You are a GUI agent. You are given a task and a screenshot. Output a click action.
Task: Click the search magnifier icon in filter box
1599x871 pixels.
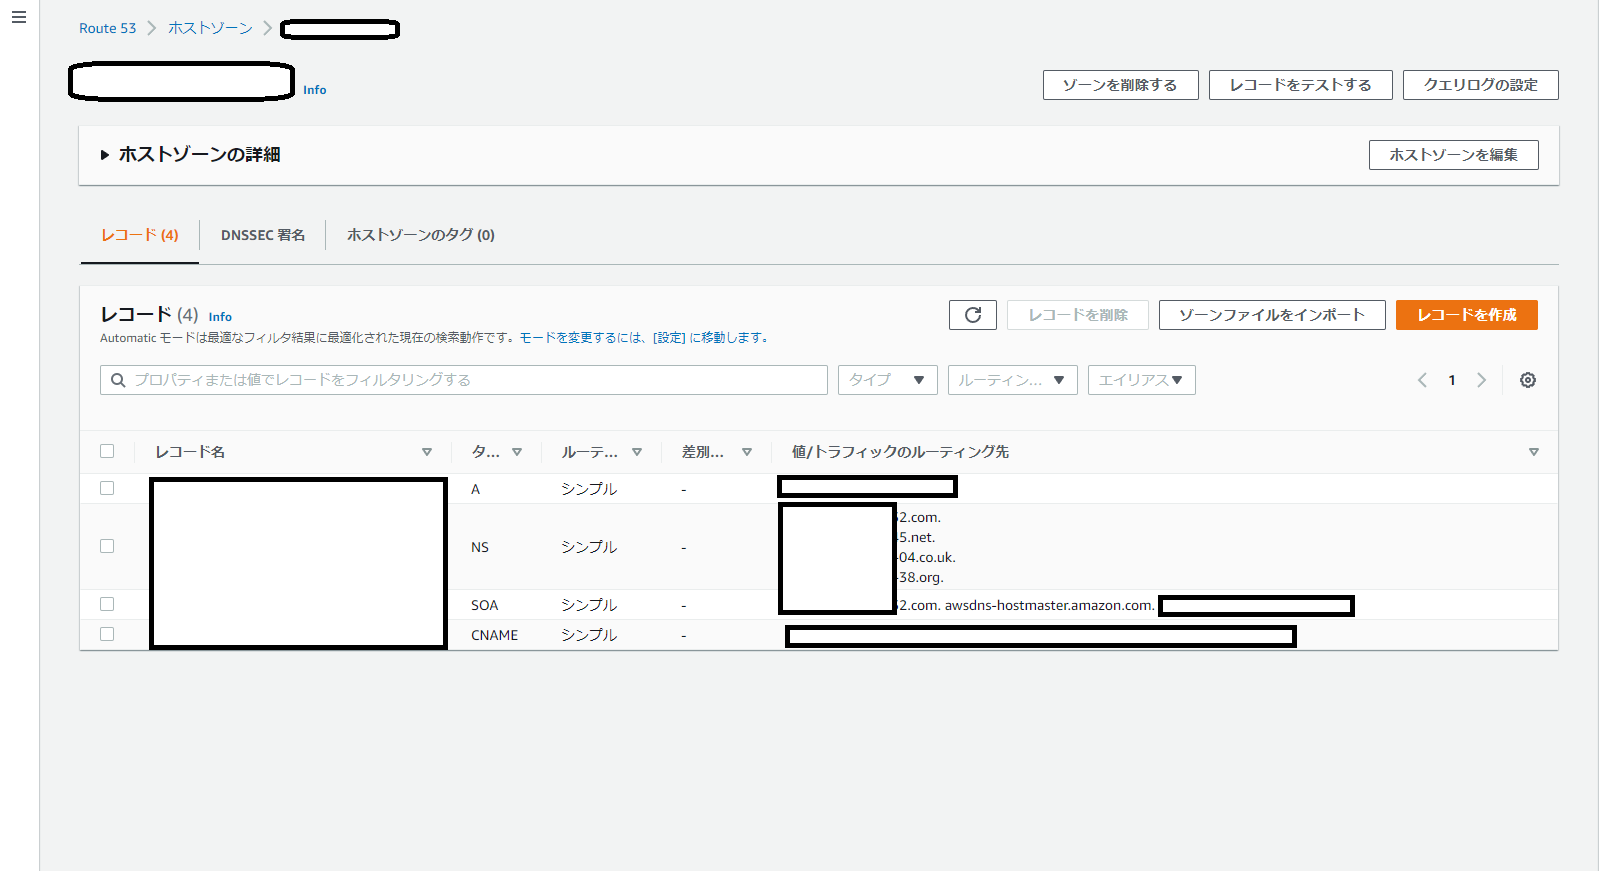click(x=118, y=380)
